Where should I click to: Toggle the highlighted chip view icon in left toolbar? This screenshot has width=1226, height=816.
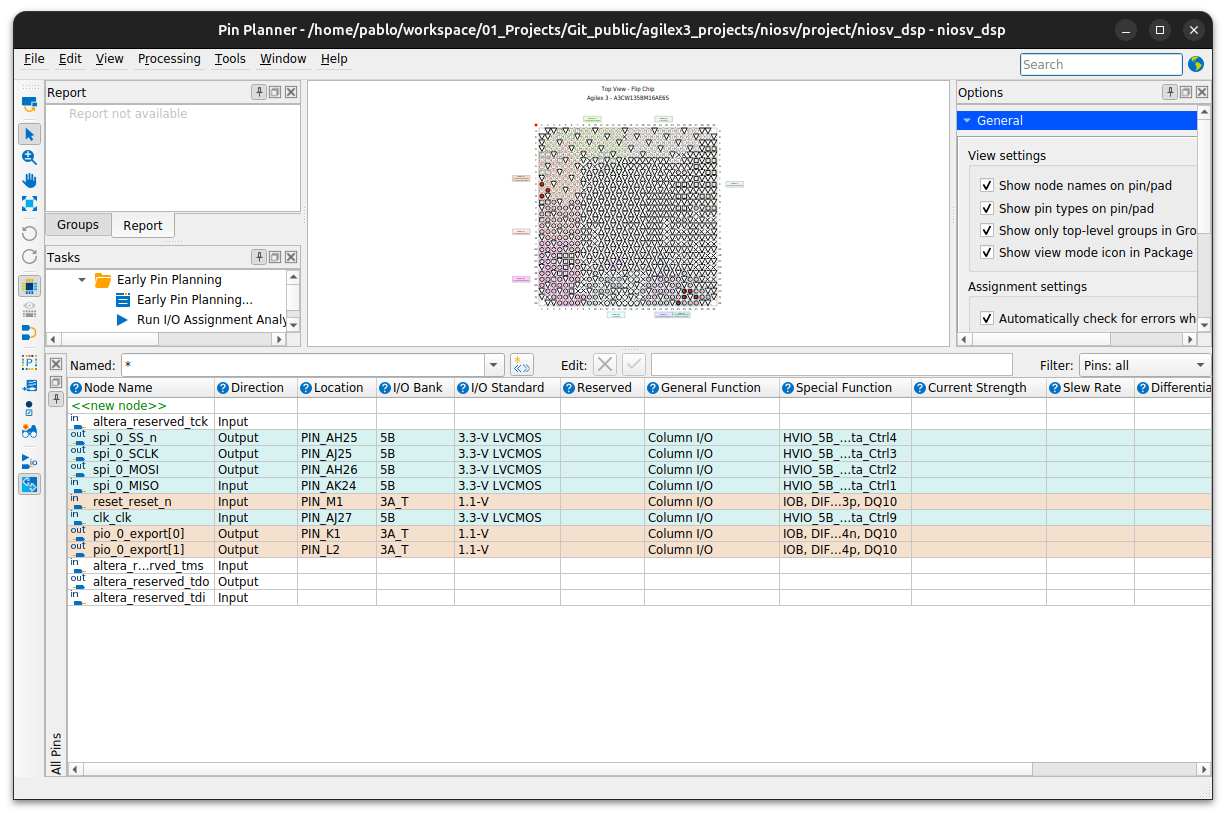tap(29, 286)
